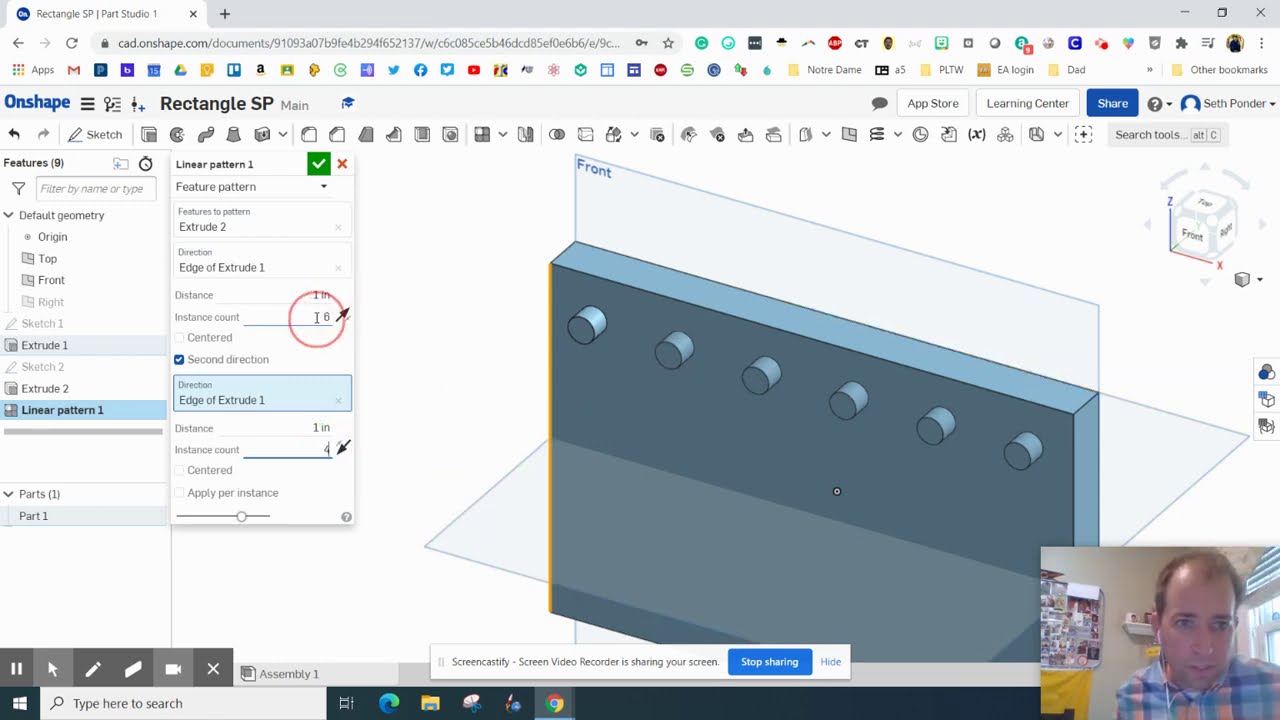Select Sketch 1 feature
The height and width of the screenshot is (720, 1280).
point(42,324)
